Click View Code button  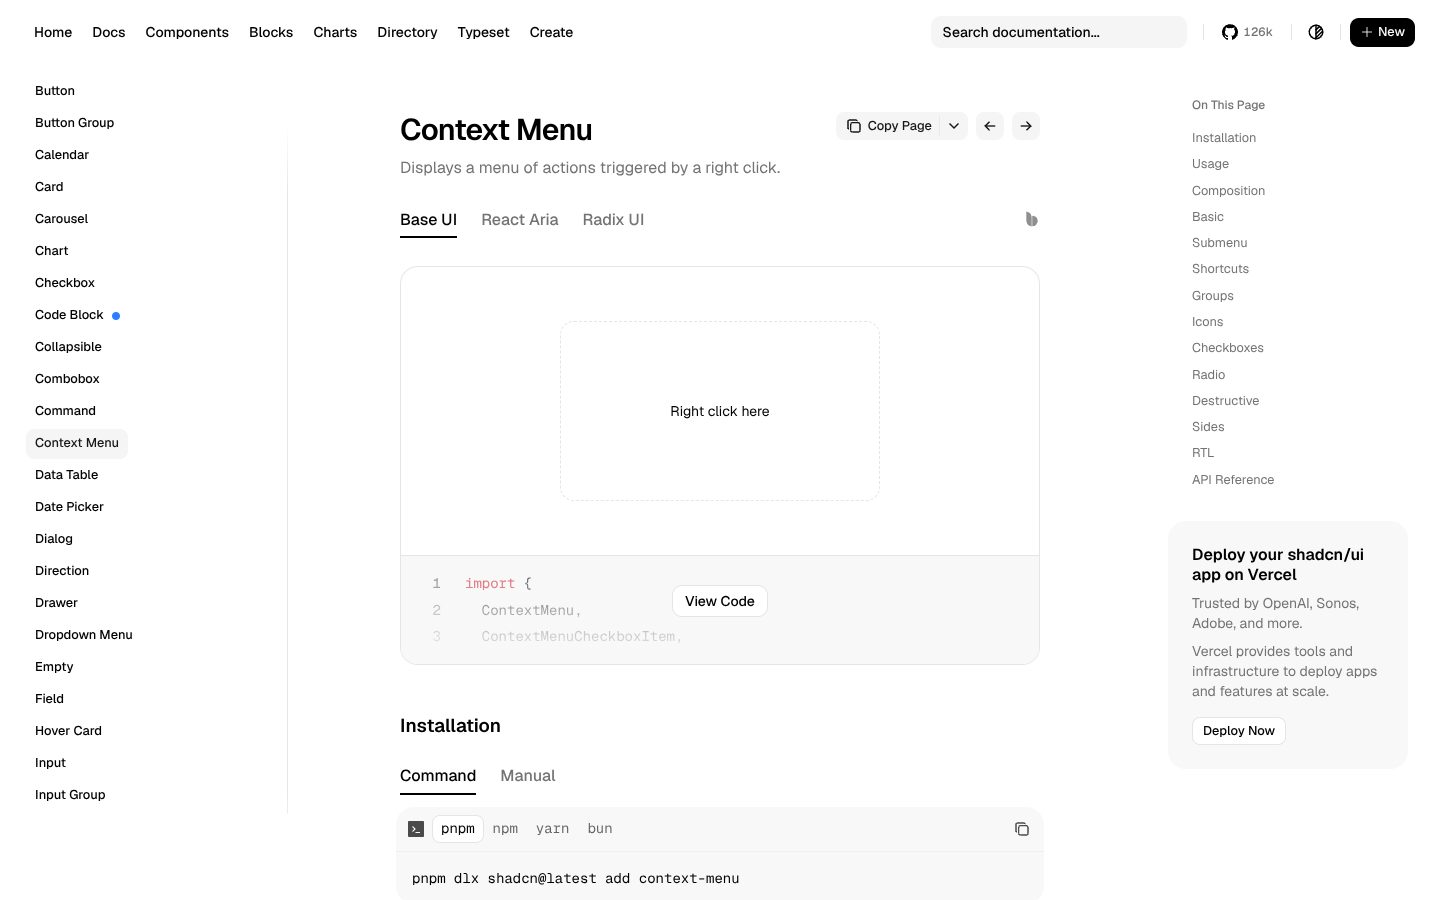click(x=720, y=601)
